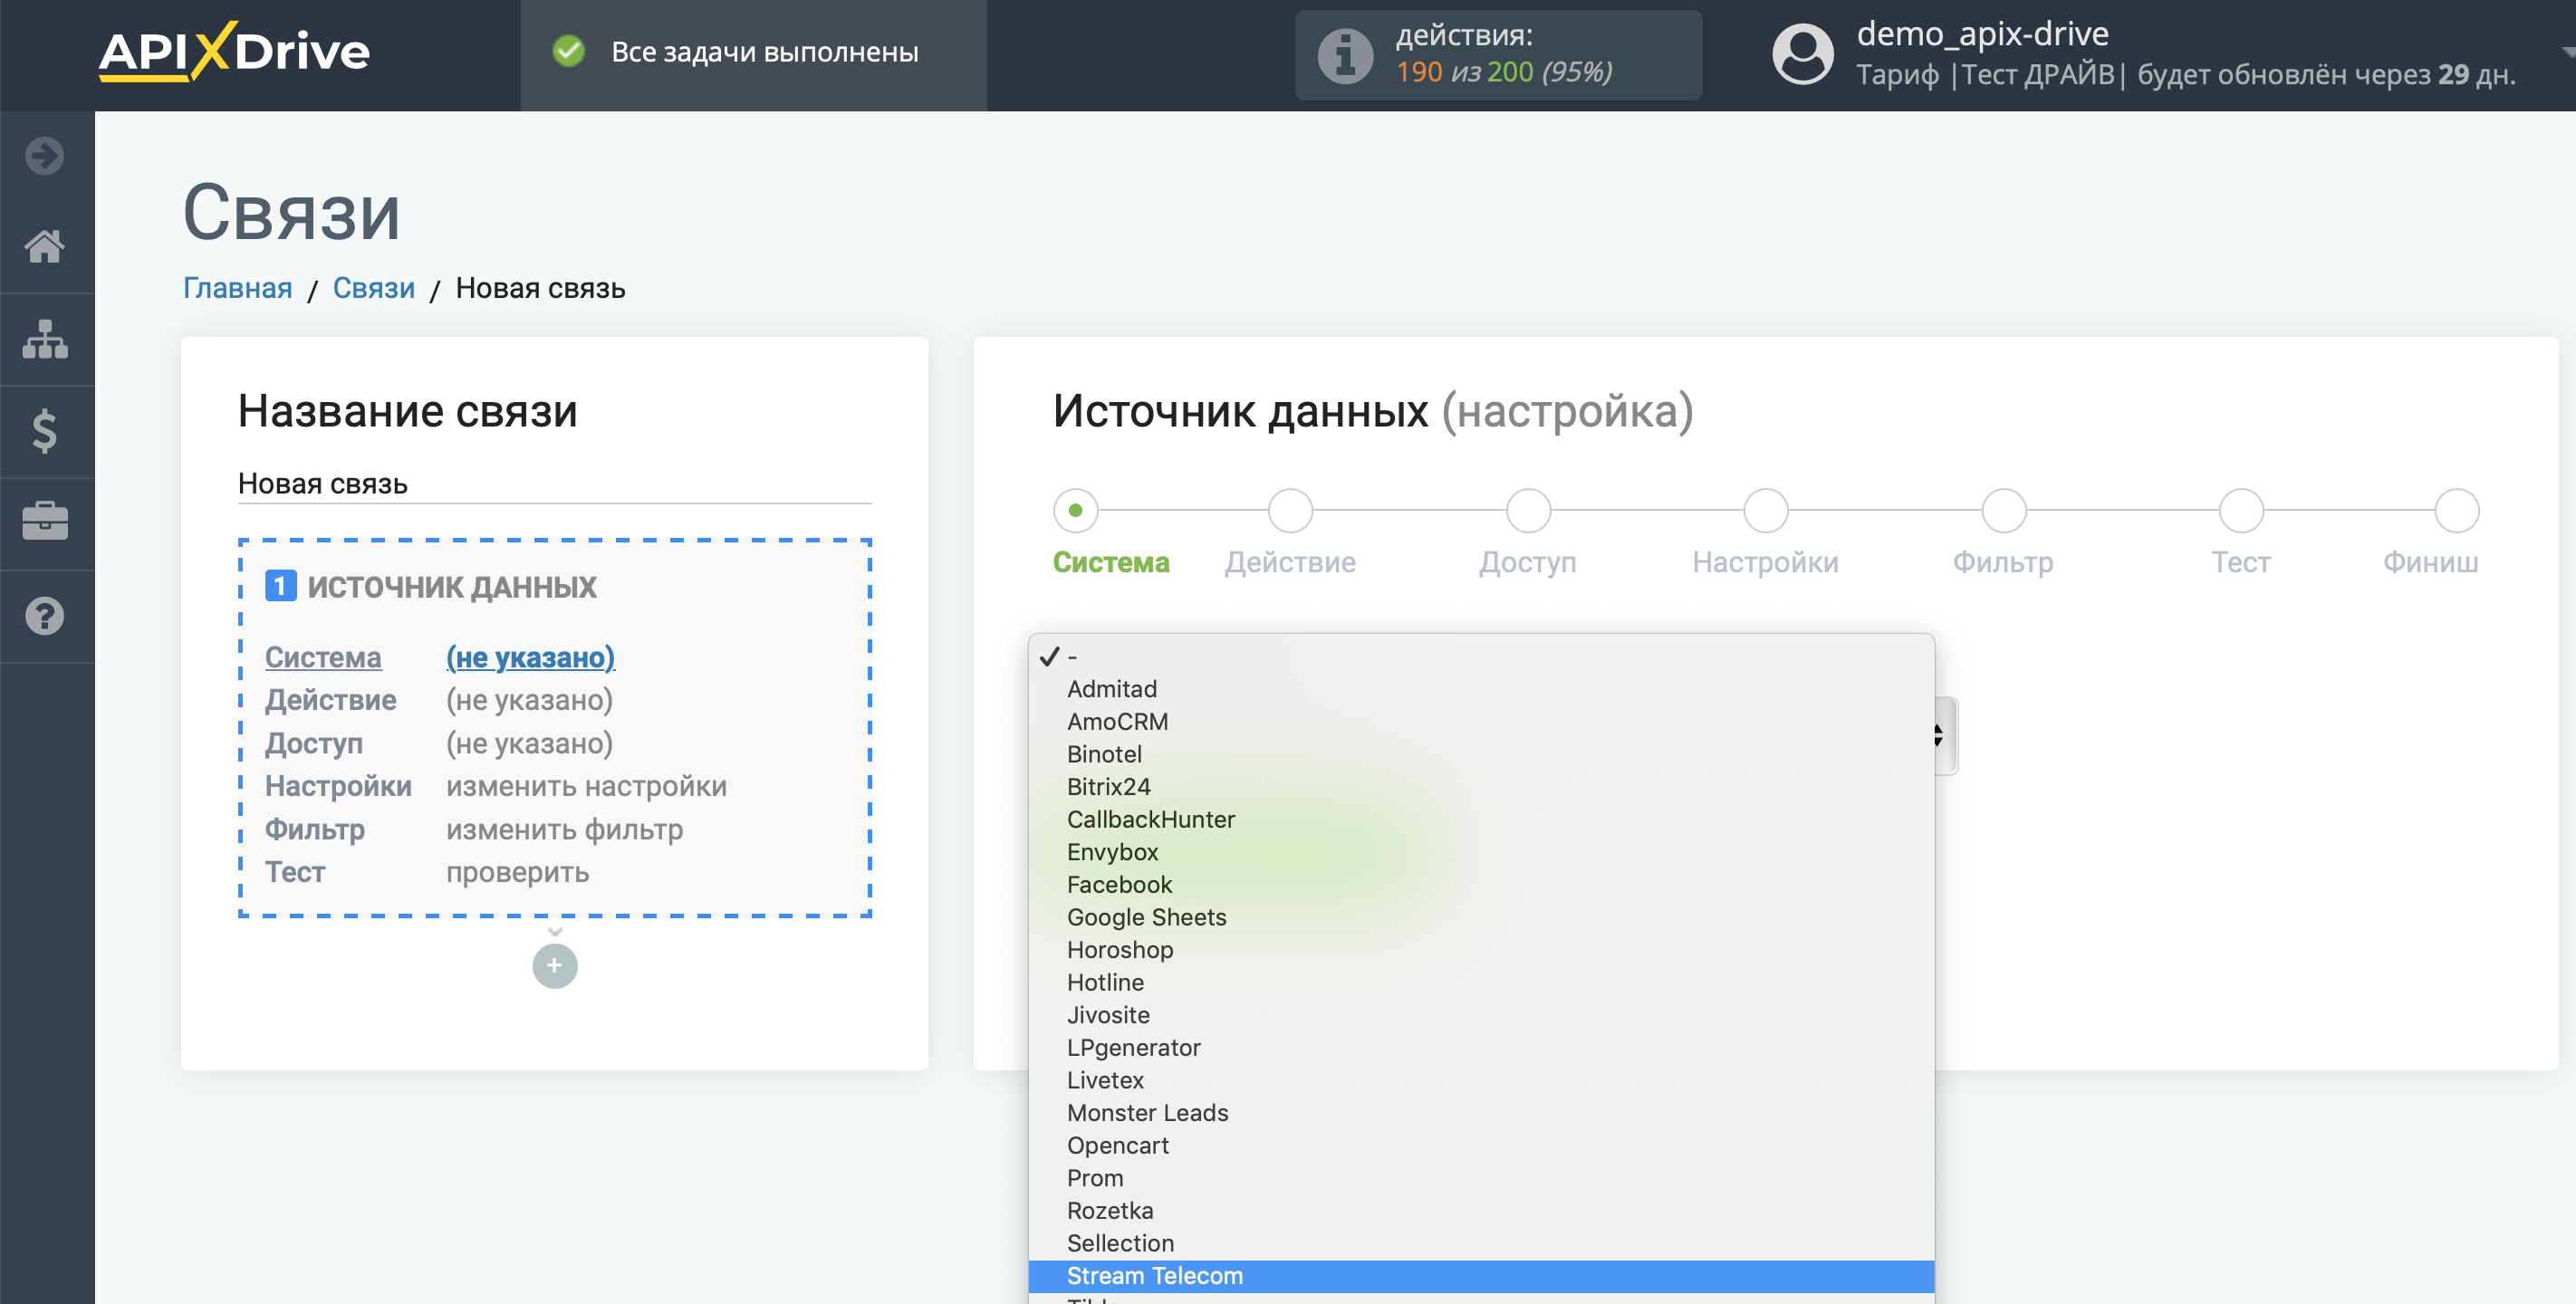Click изменить настройки text
Screen dimensions: 2576x1304
586,786
